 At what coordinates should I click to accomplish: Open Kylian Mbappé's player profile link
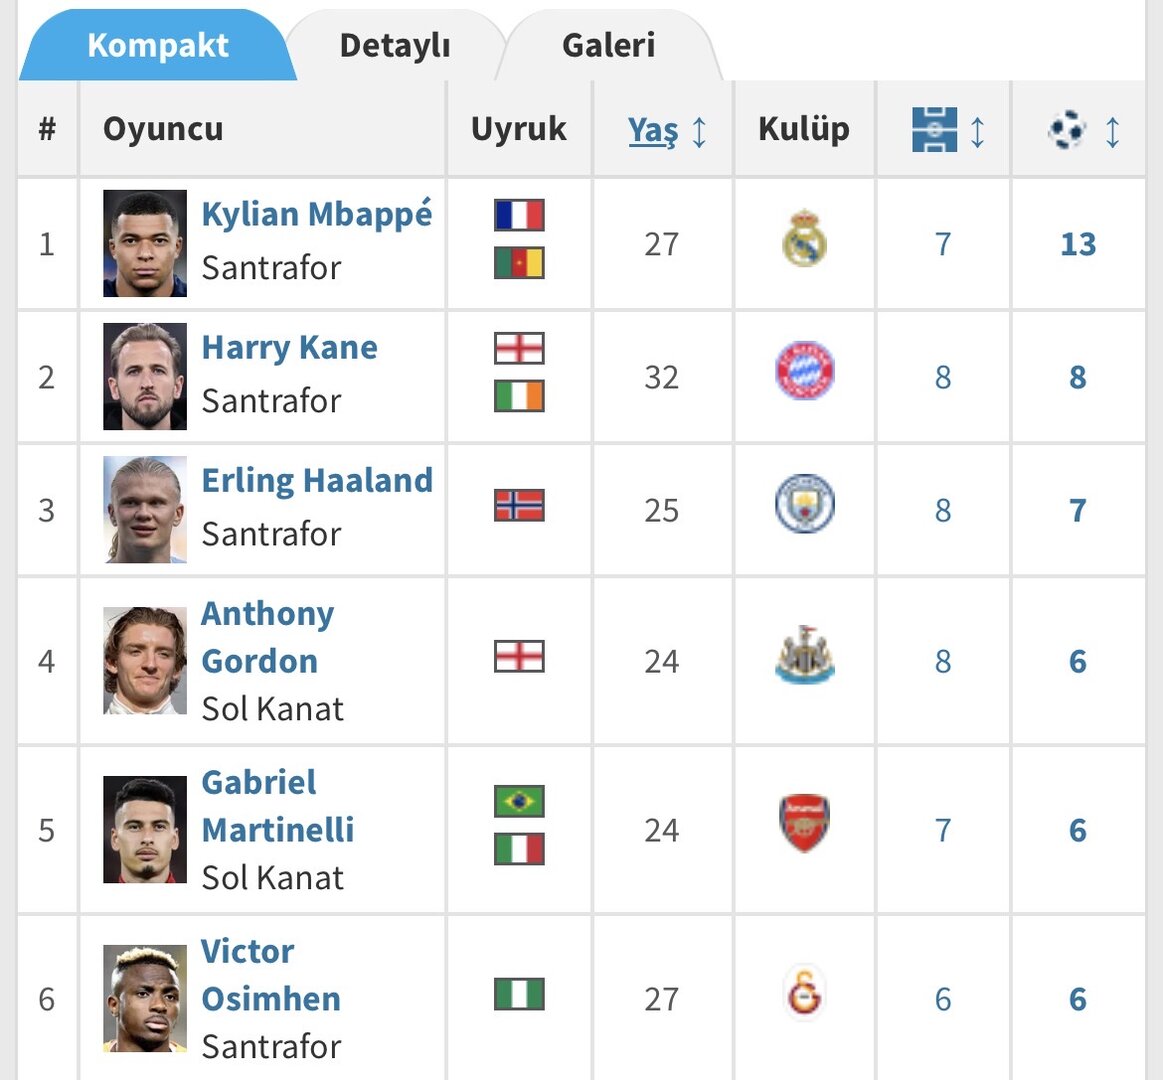pyautogui.click(x=317, y=214)
